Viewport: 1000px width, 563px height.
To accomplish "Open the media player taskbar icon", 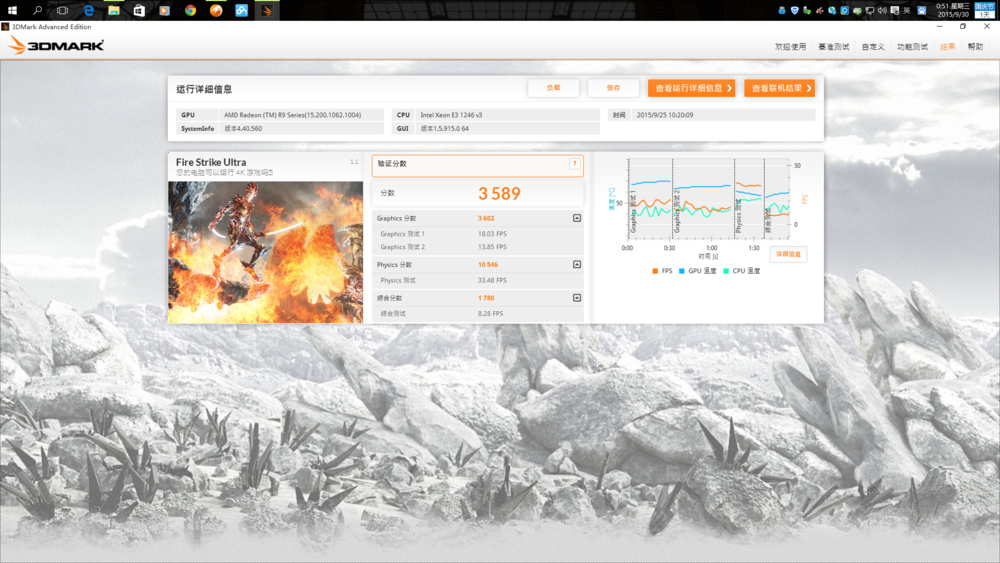I will [x=165, y=10].
